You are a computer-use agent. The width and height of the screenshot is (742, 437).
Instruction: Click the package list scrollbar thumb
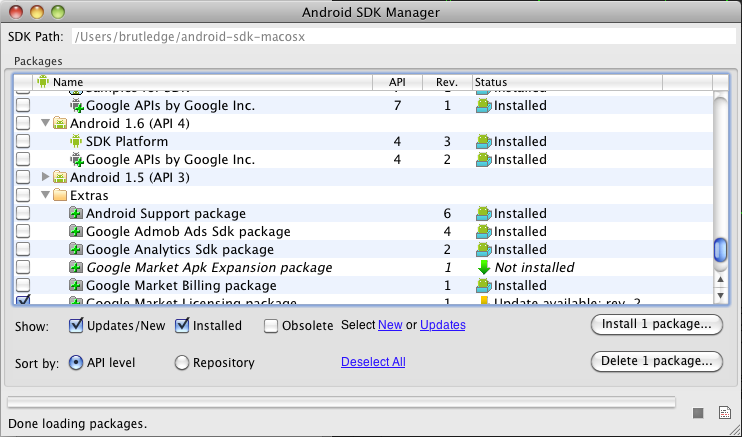(x=720, y=250)
